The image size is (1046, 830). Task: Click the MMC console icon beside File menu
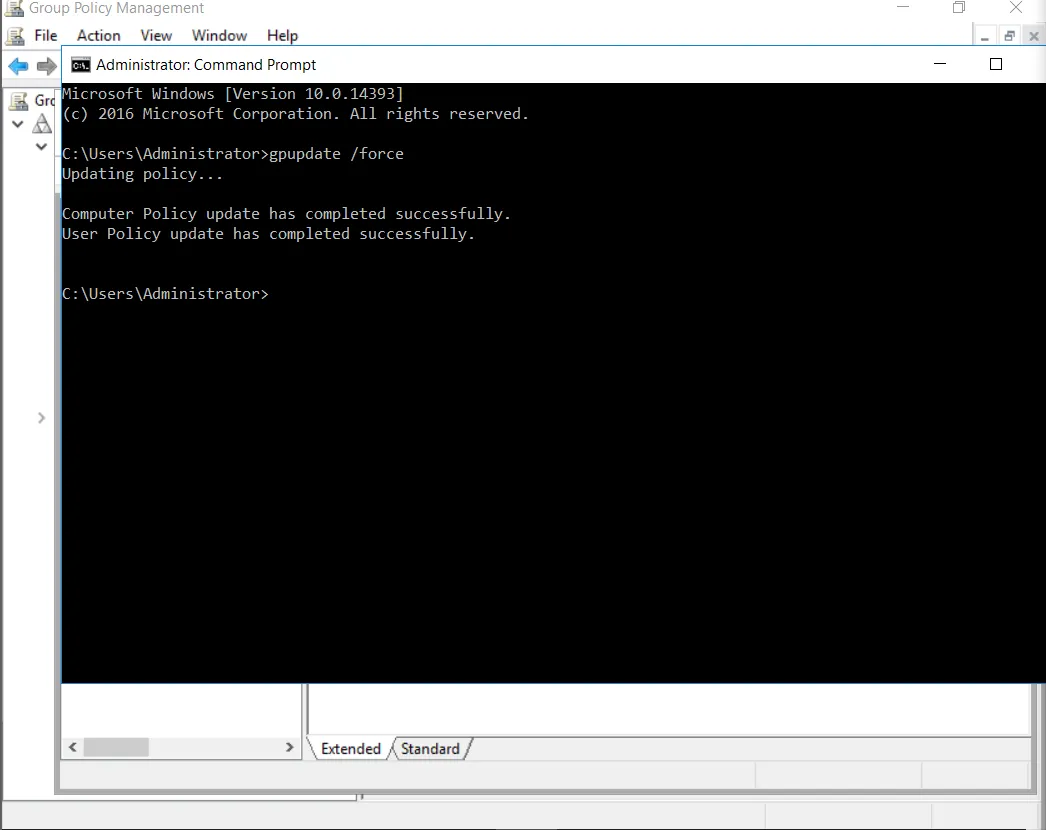15,36
